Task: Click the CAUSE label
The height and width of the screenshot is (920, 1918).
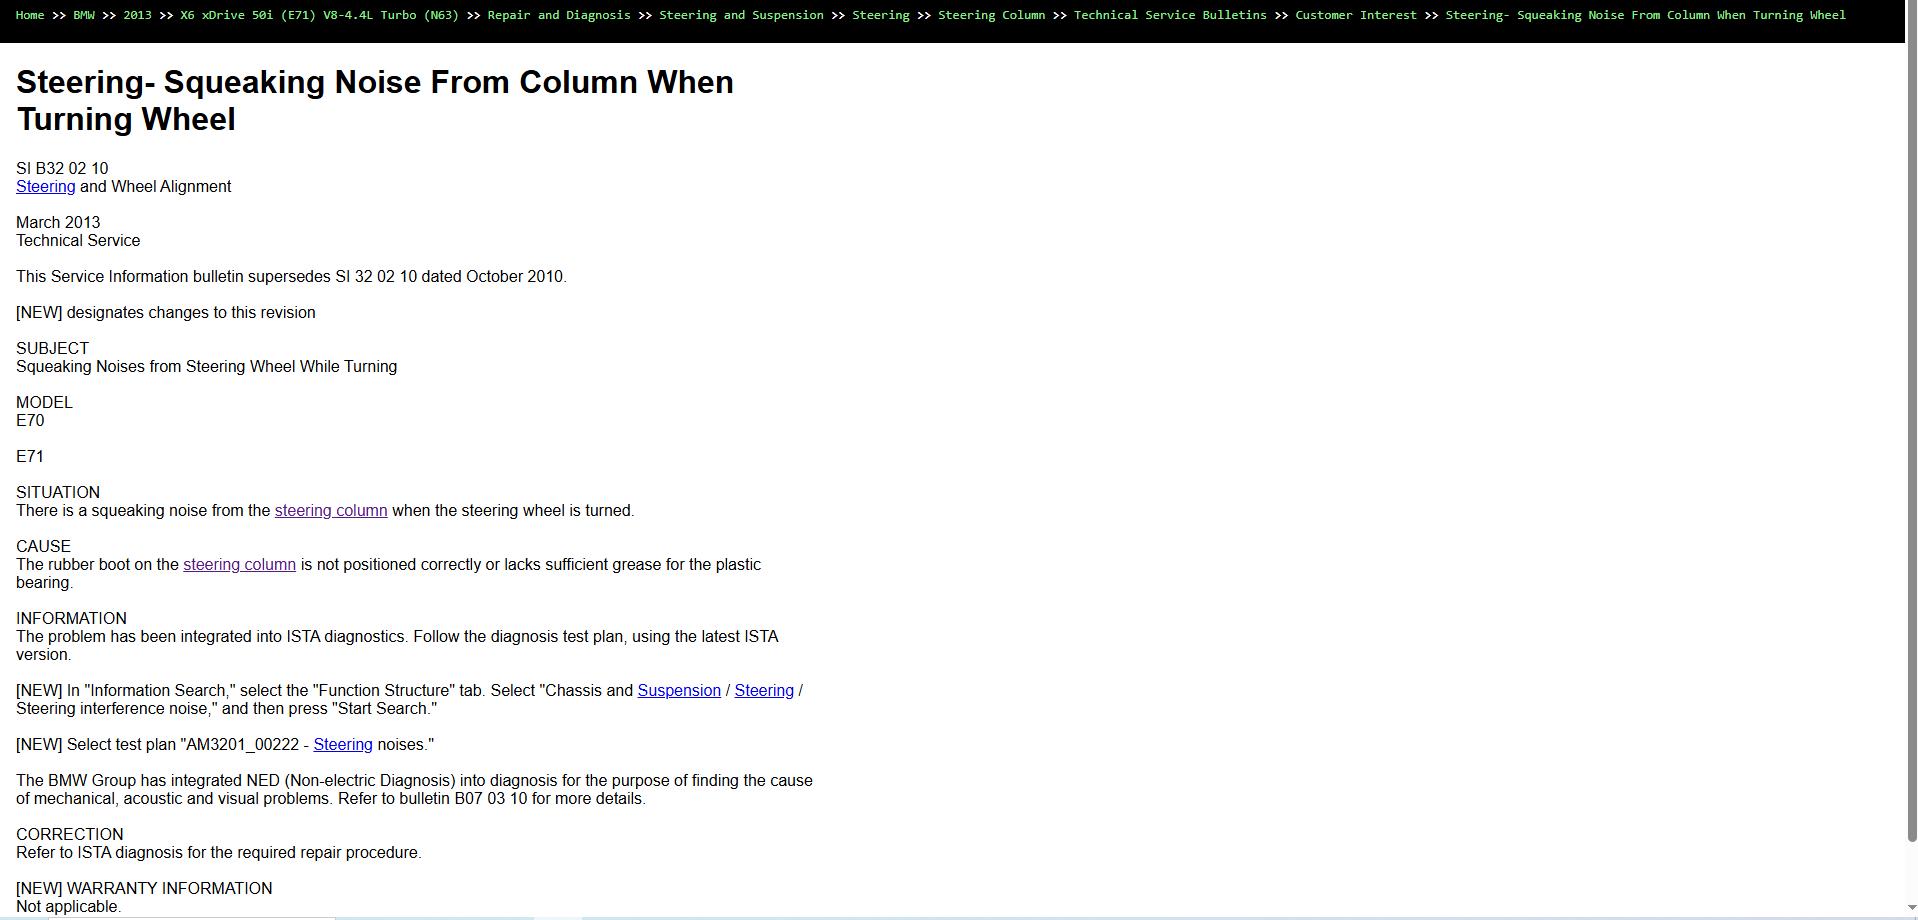Action: point(43,547)
